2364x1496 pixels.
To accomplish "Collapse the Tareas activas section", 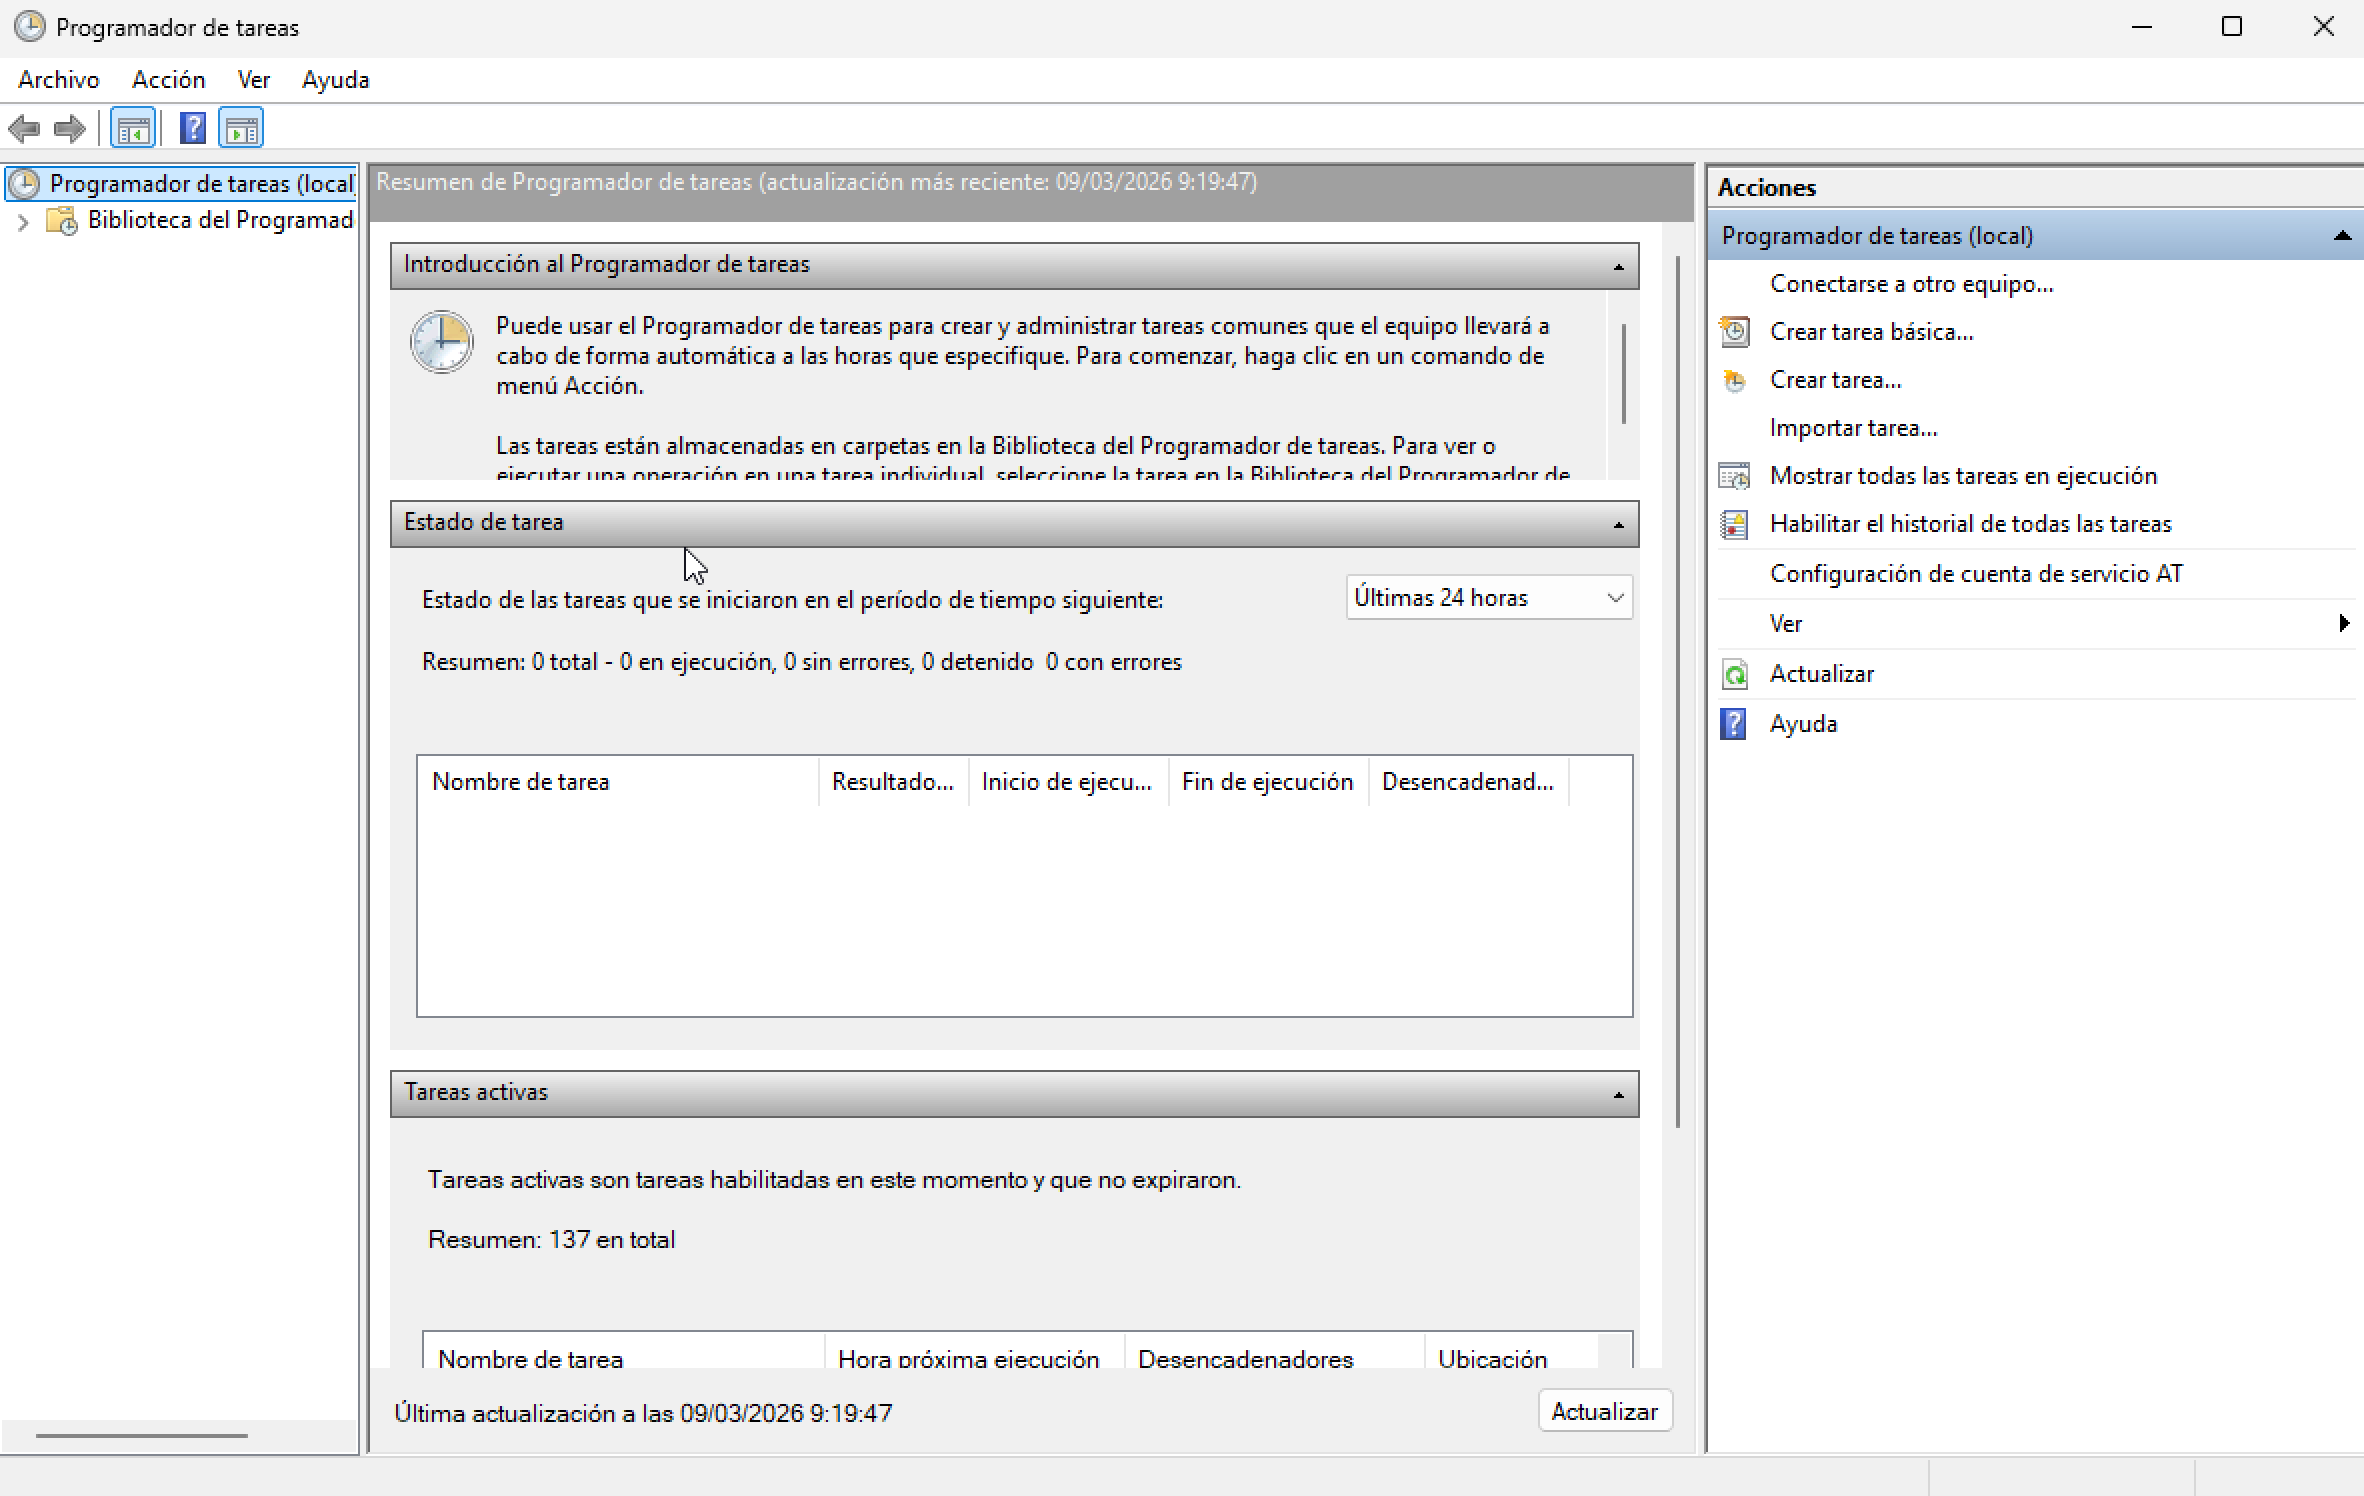I will [x=1618, y=1095].
